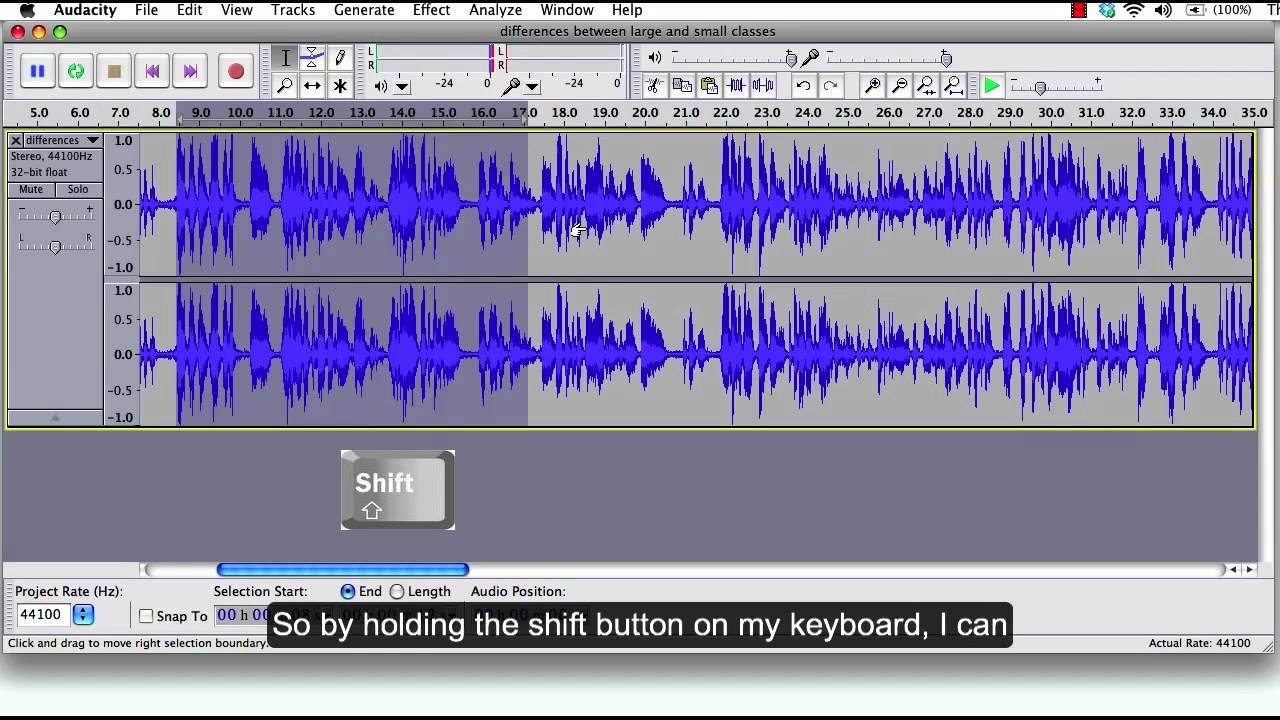Click Skip to Start button
Screen dimensions: 1280x720
click(x=152, y=71)
